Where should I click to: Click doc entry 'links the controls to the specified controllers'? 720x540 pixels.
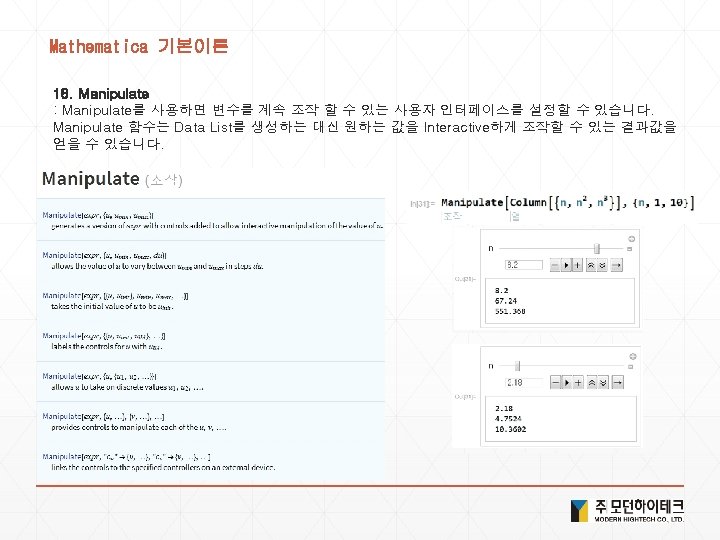163,467
